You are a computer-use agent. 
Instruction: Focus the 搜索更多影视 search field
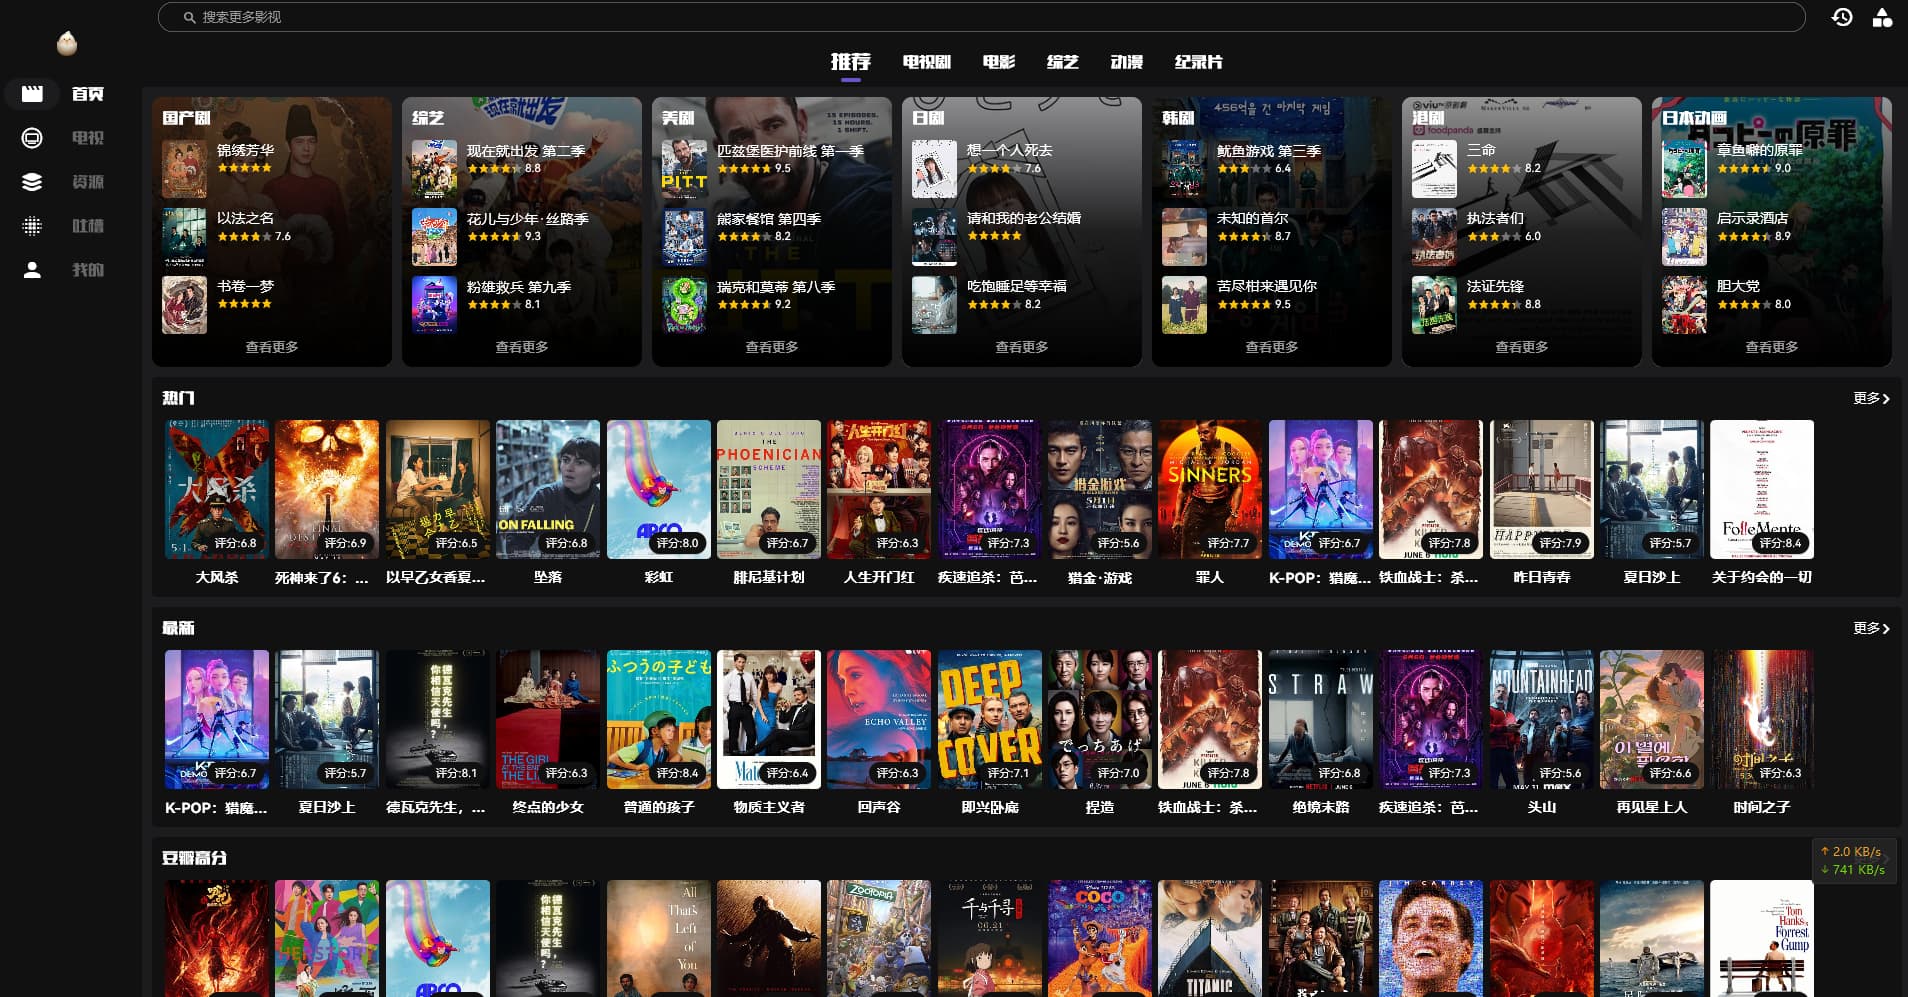click(x=981, y=17)
